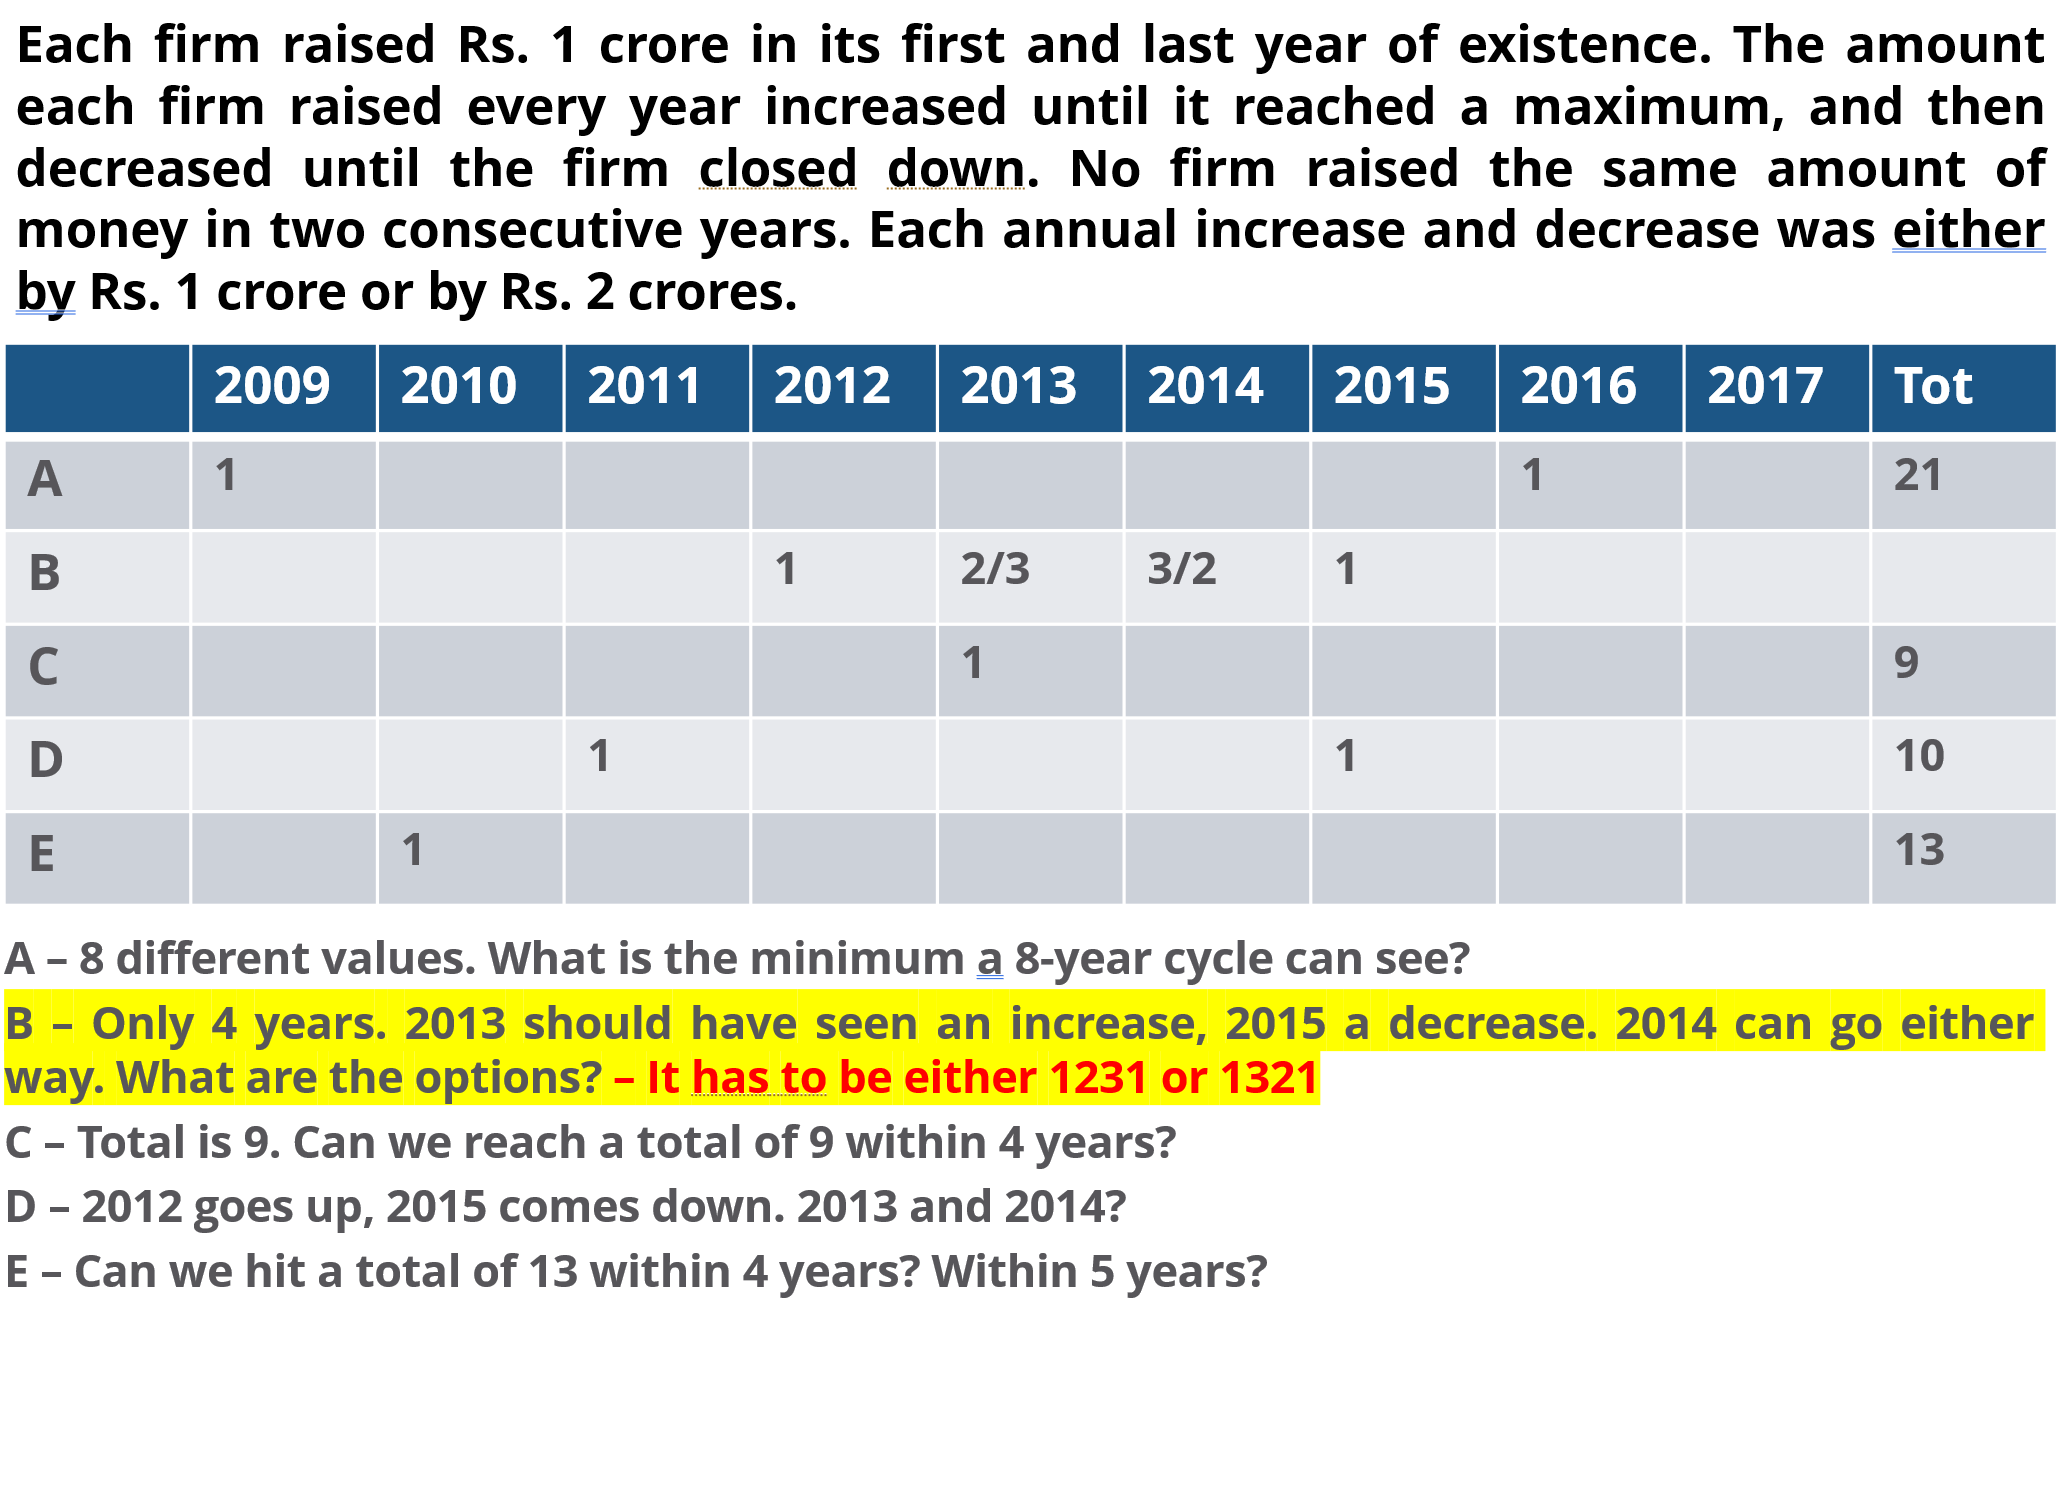Screen dimensions: 2065x1491
Task: Click firm B's 2012 cell showing 1
Action: [844, 578]
